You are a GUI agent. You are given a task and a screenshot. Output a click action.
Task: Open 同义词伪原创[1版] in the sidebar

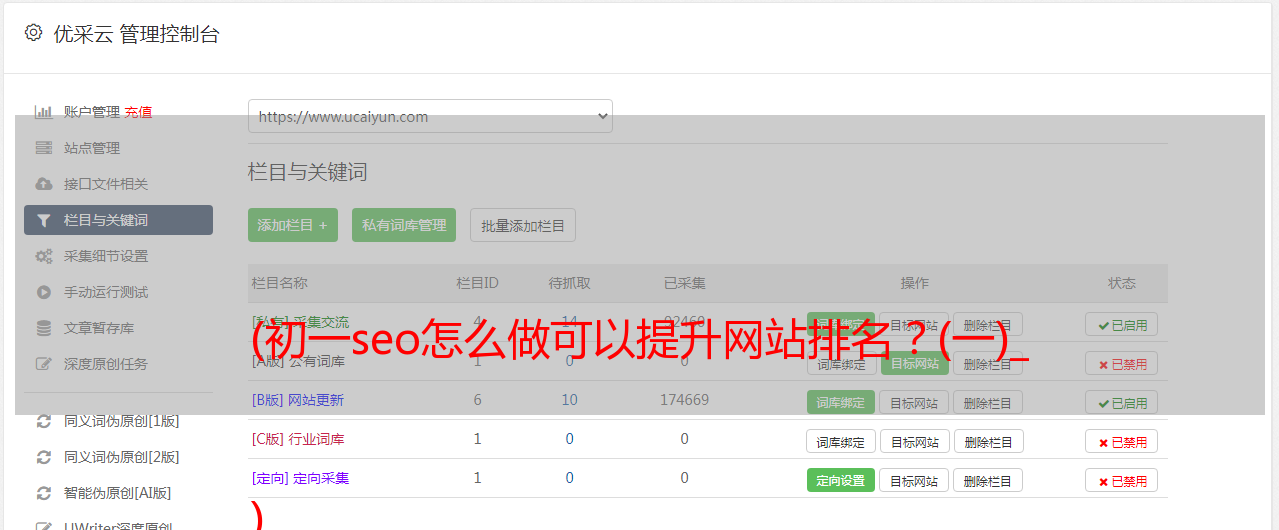[x=122, y=421]
